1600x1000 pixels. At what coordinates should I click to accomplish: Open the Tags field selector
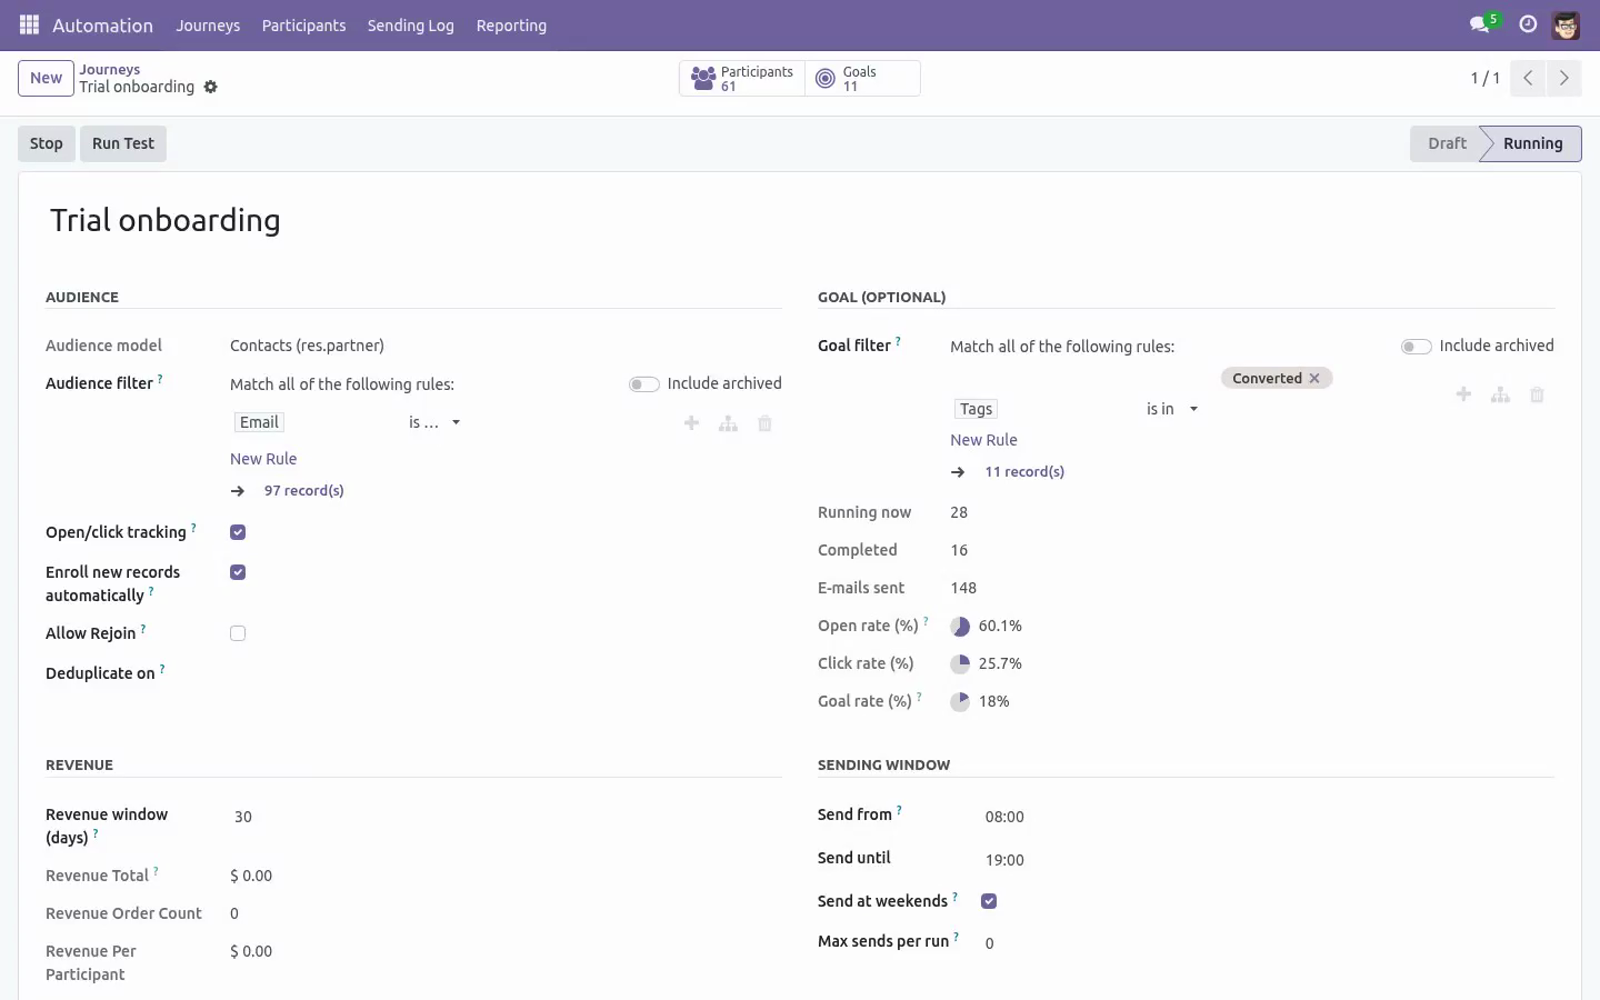click(976, 409)
